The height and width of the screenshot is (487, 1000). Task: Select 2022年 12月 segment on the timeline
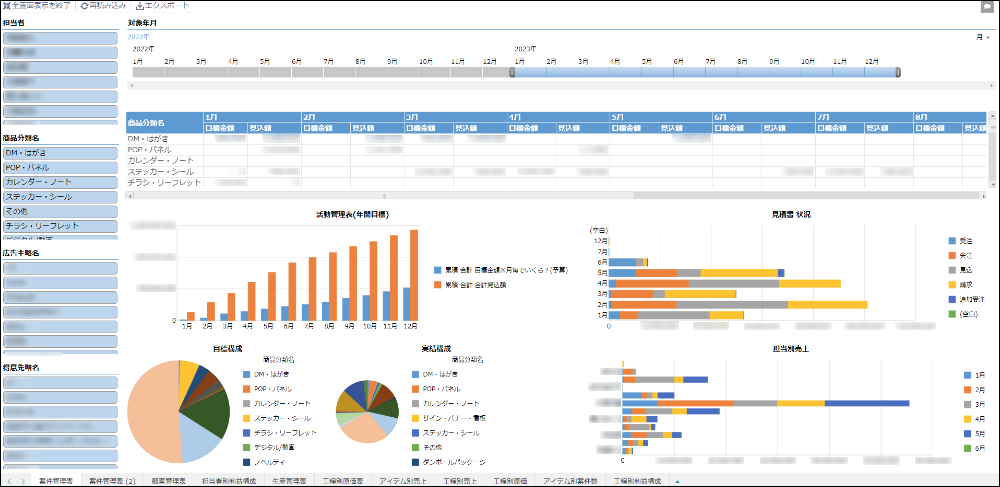click(497, 73)
